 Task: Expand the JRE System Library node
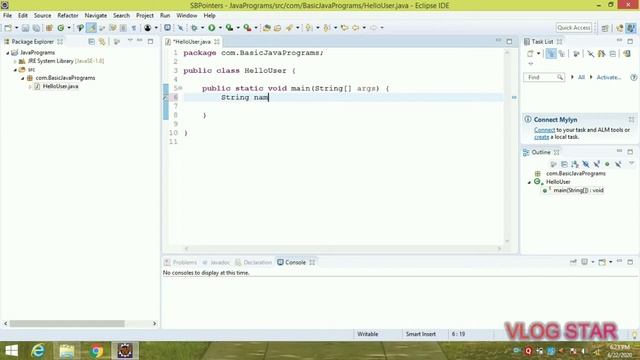[15, 61]
